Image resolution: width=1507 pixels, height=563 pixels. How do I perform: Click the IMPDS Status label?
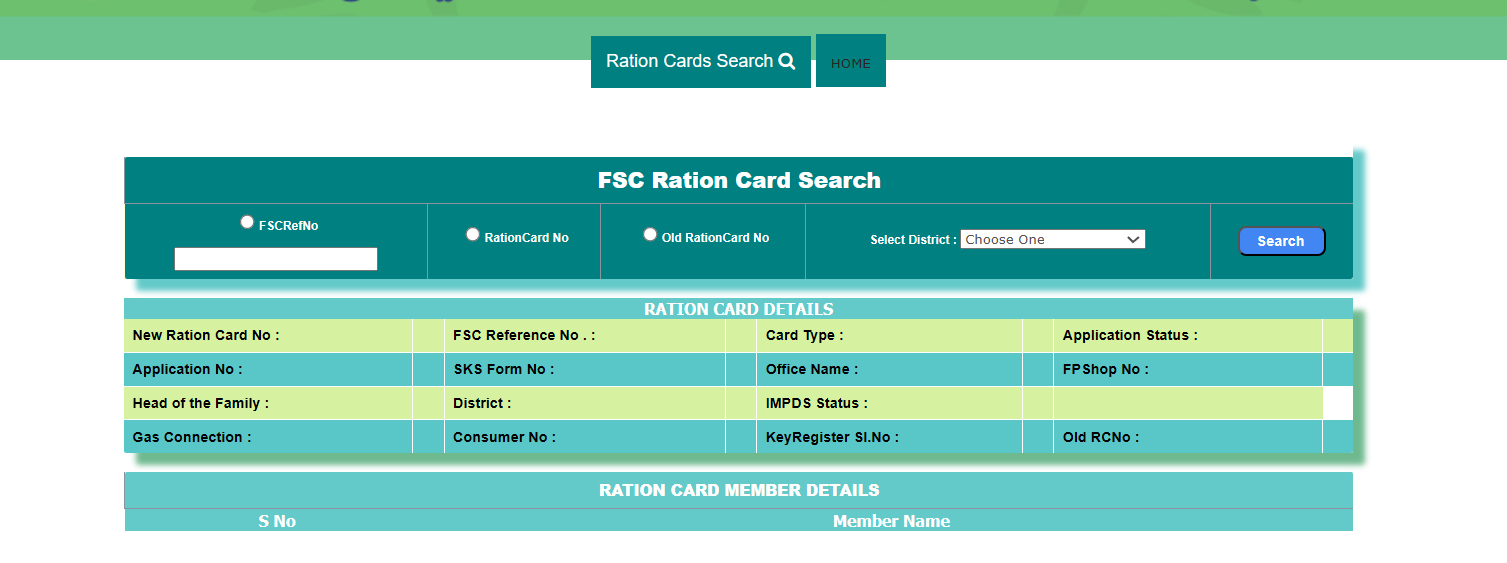[817, 403]
